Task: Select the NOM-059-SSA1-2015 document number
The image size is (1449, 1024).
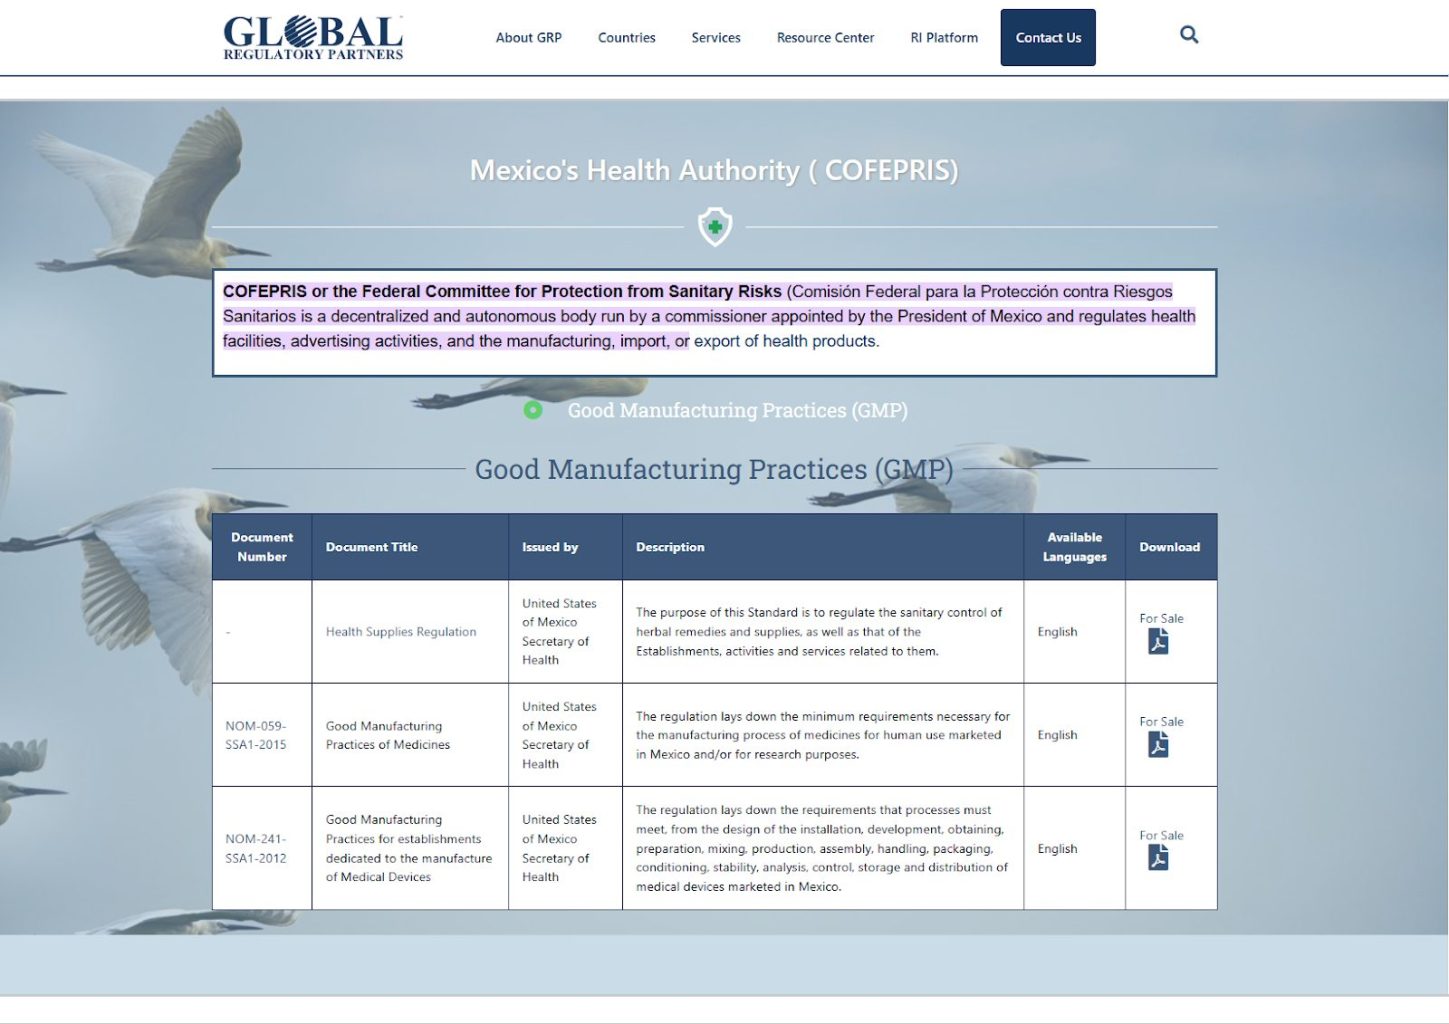Action: (256, 735)
